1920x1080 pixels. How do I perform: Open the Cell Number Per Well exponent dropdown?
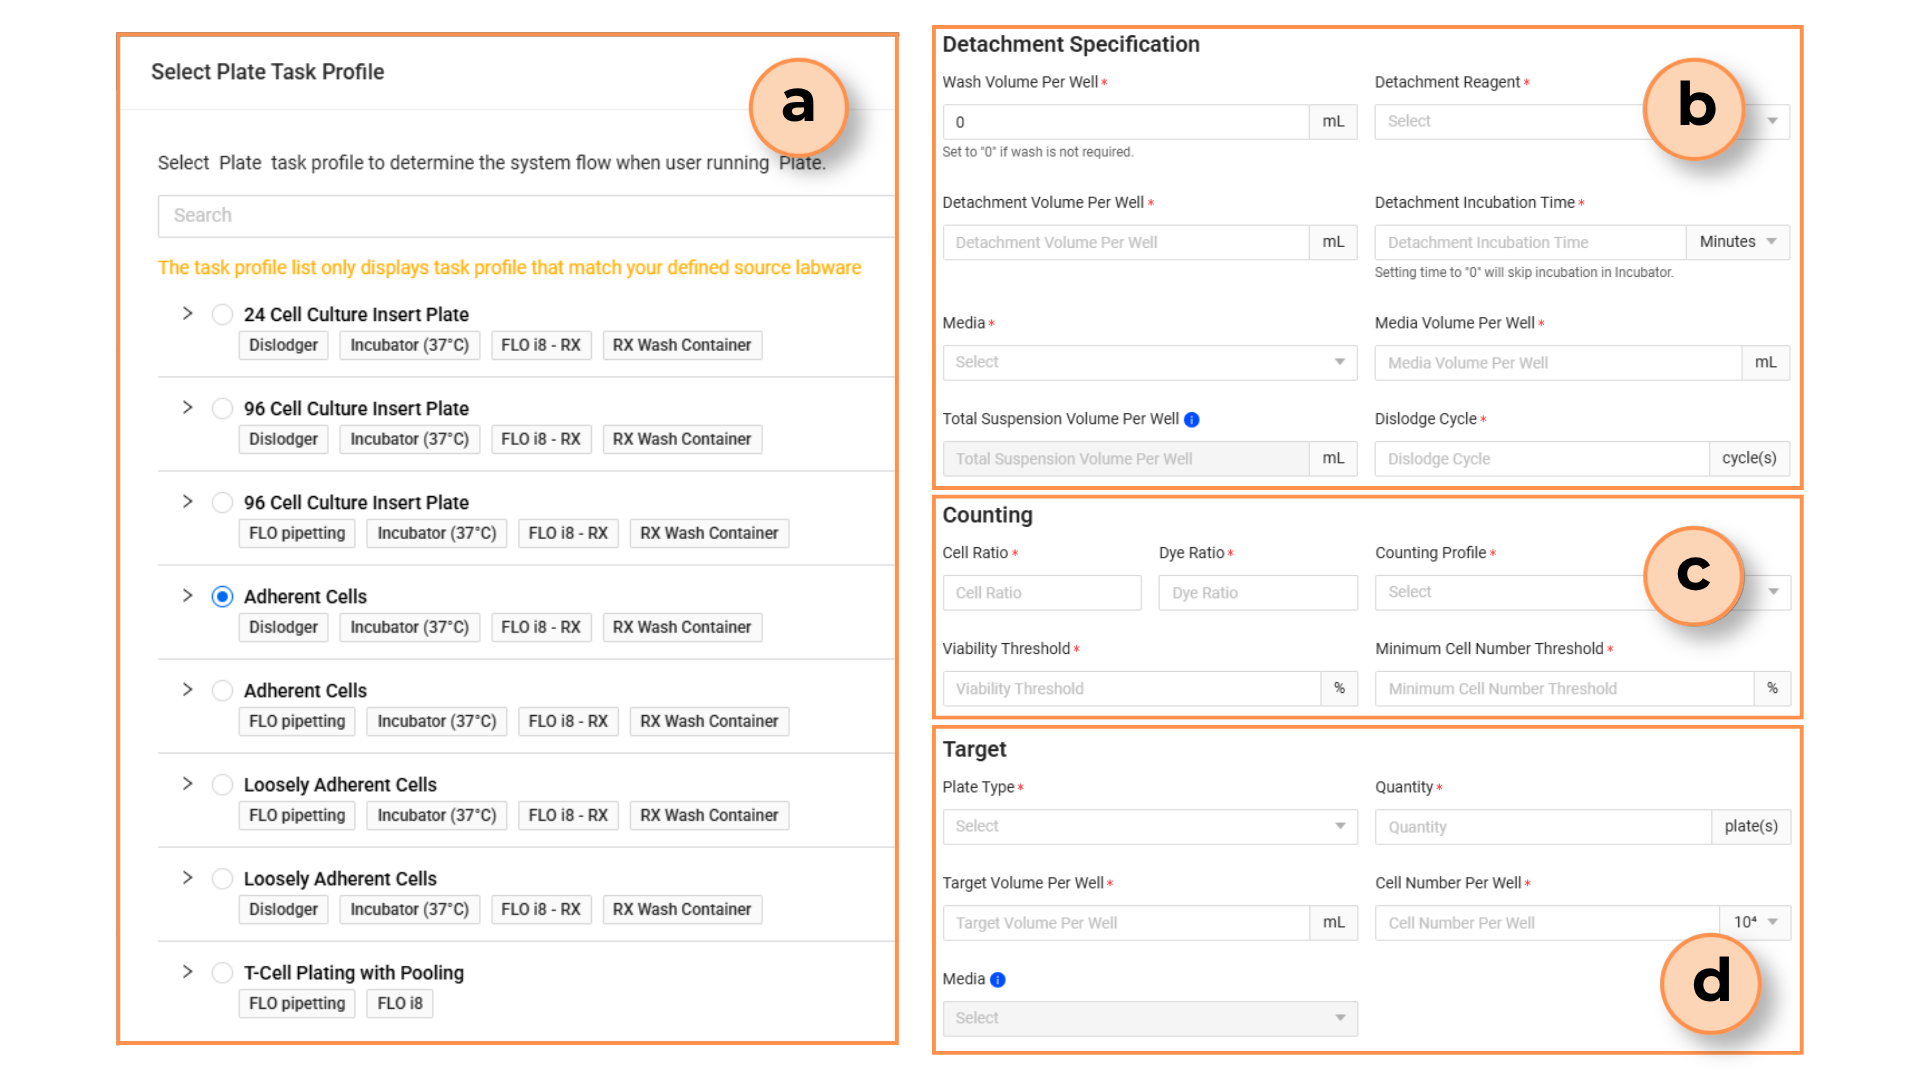[x=1755, y=922]
